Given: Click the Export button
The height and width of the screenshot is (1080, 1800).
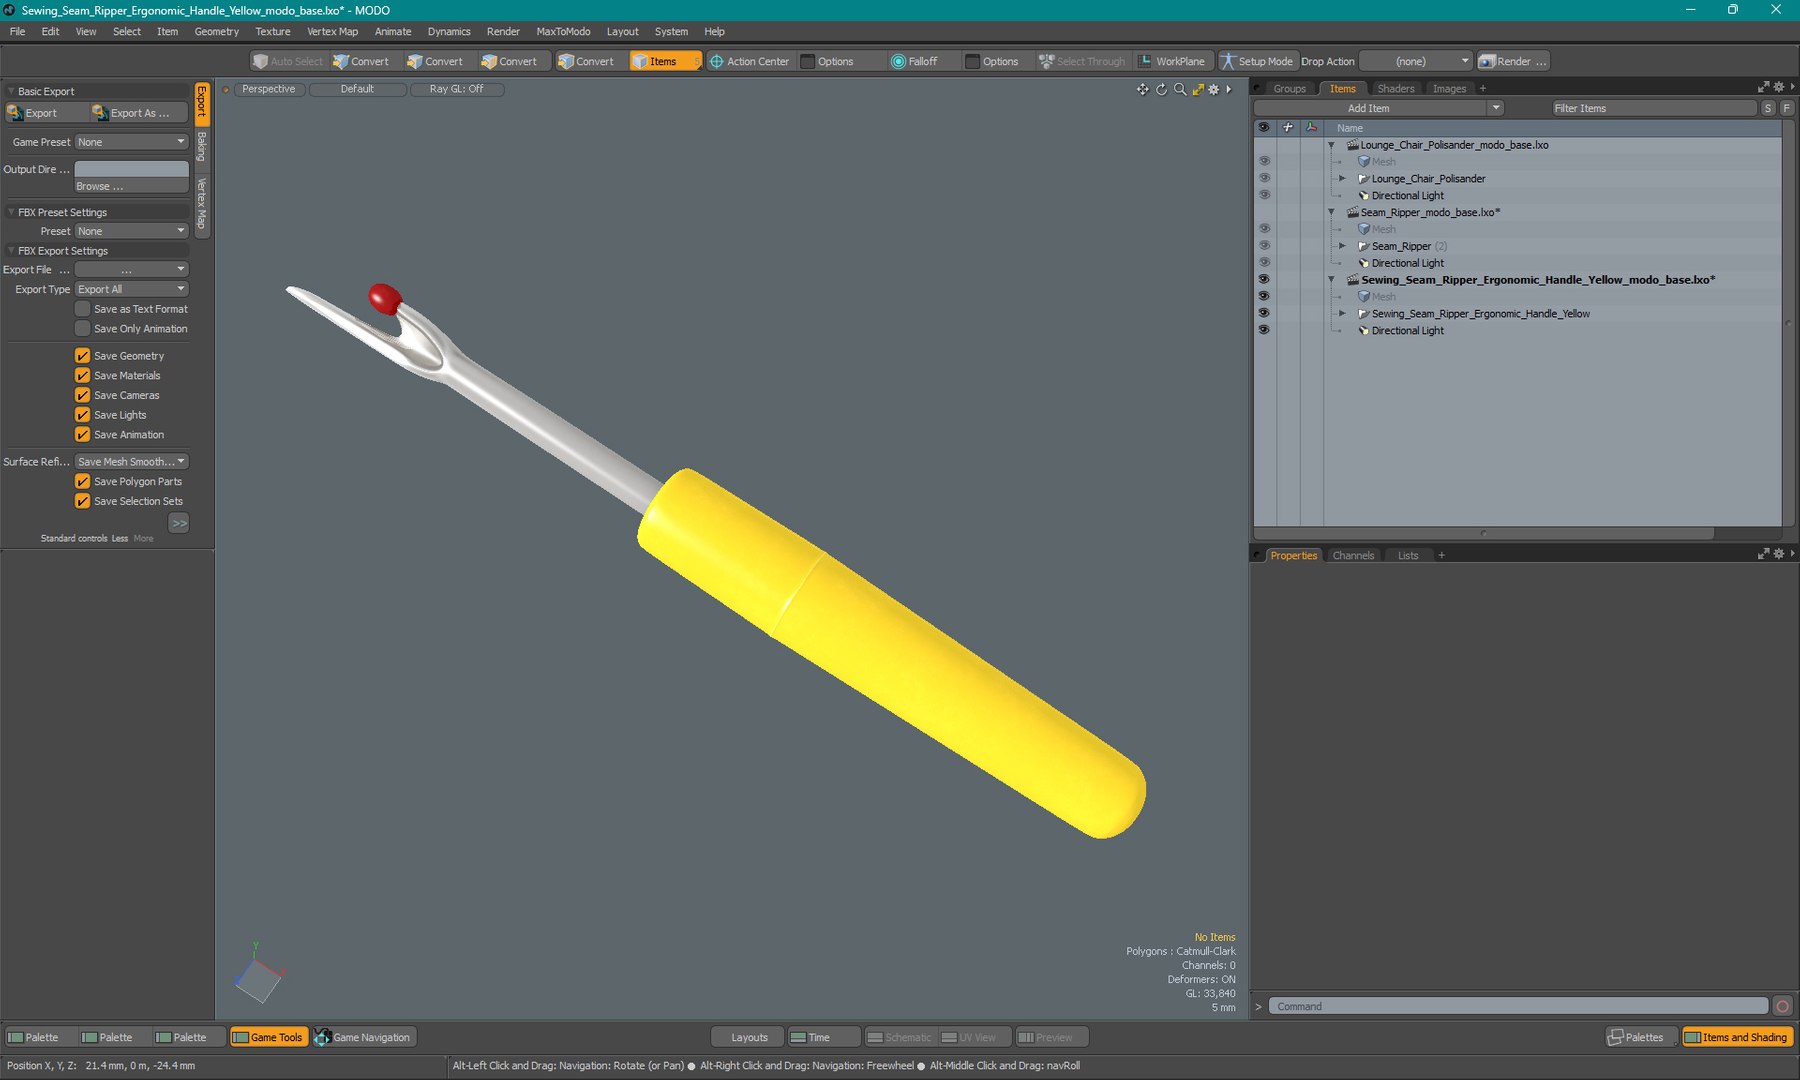Looking at the screenshot, I should (46, 113).
